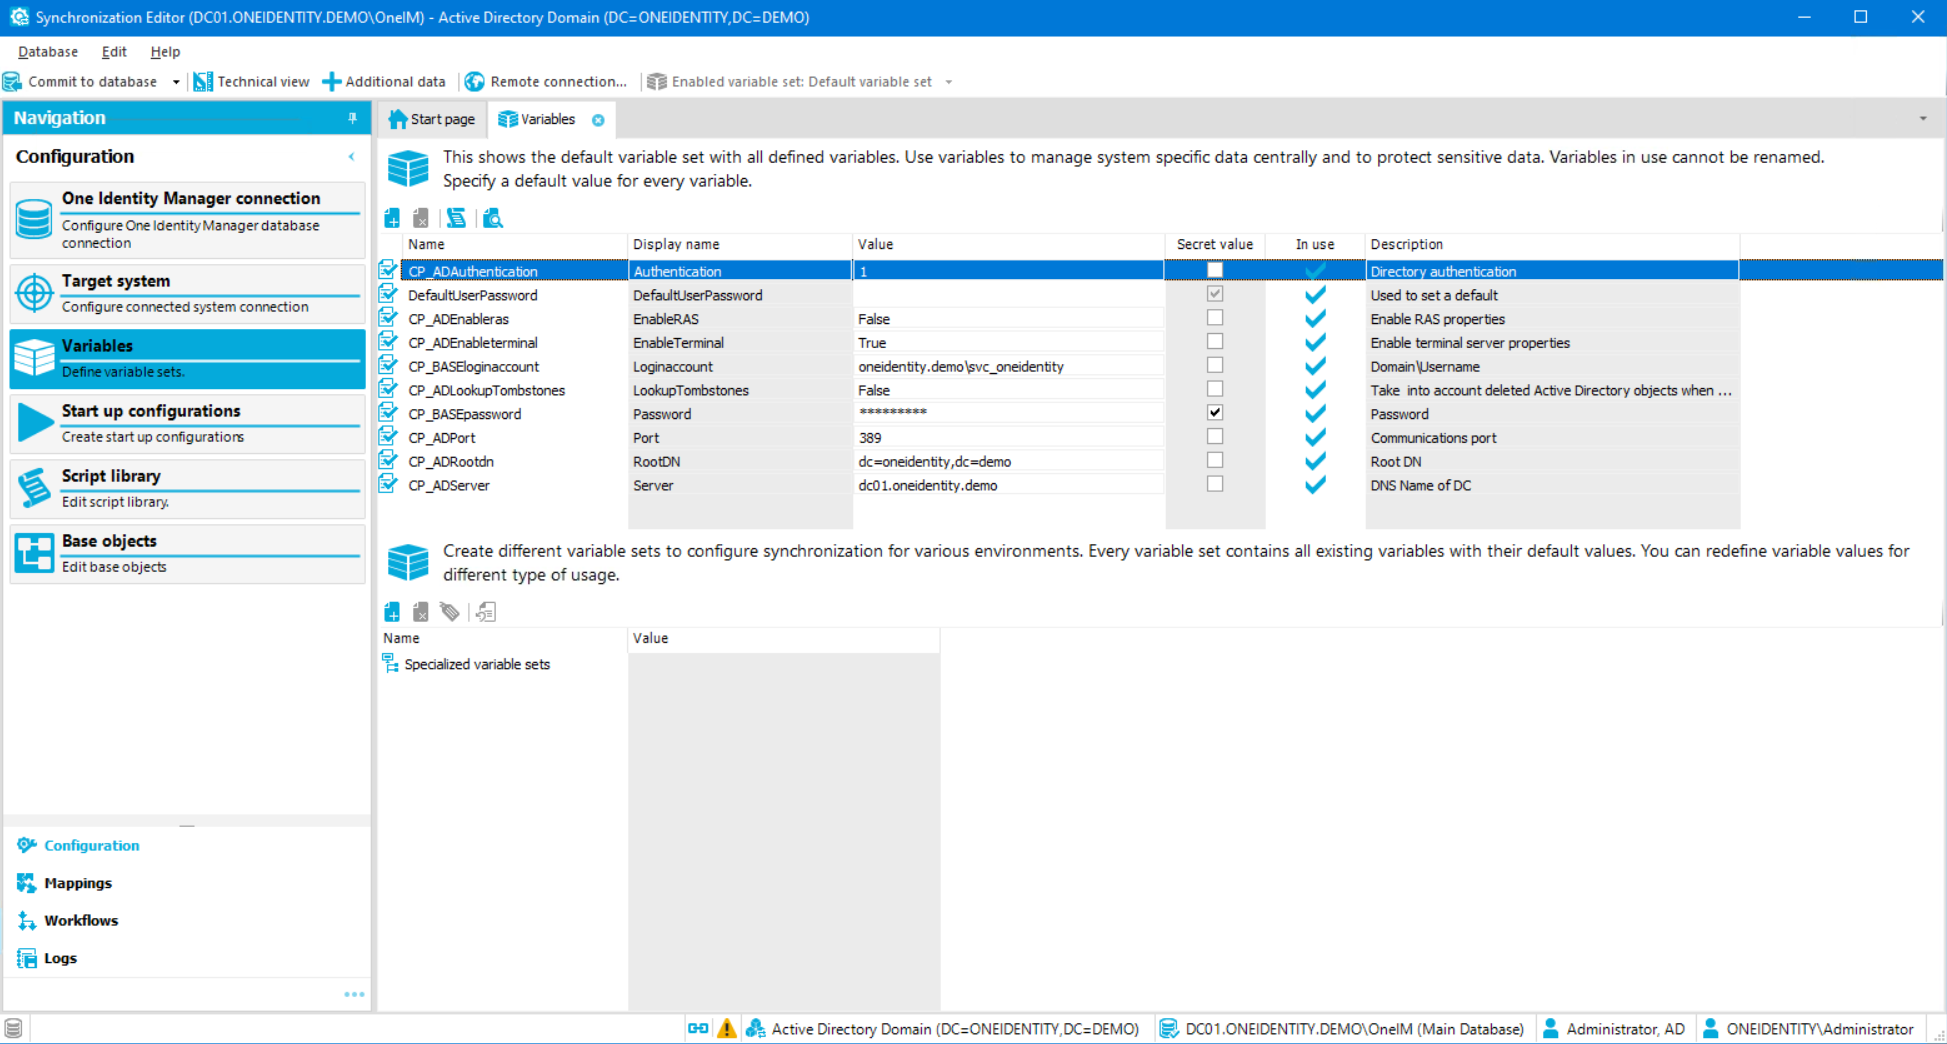Open the Database menu

[x=48, y=52]
